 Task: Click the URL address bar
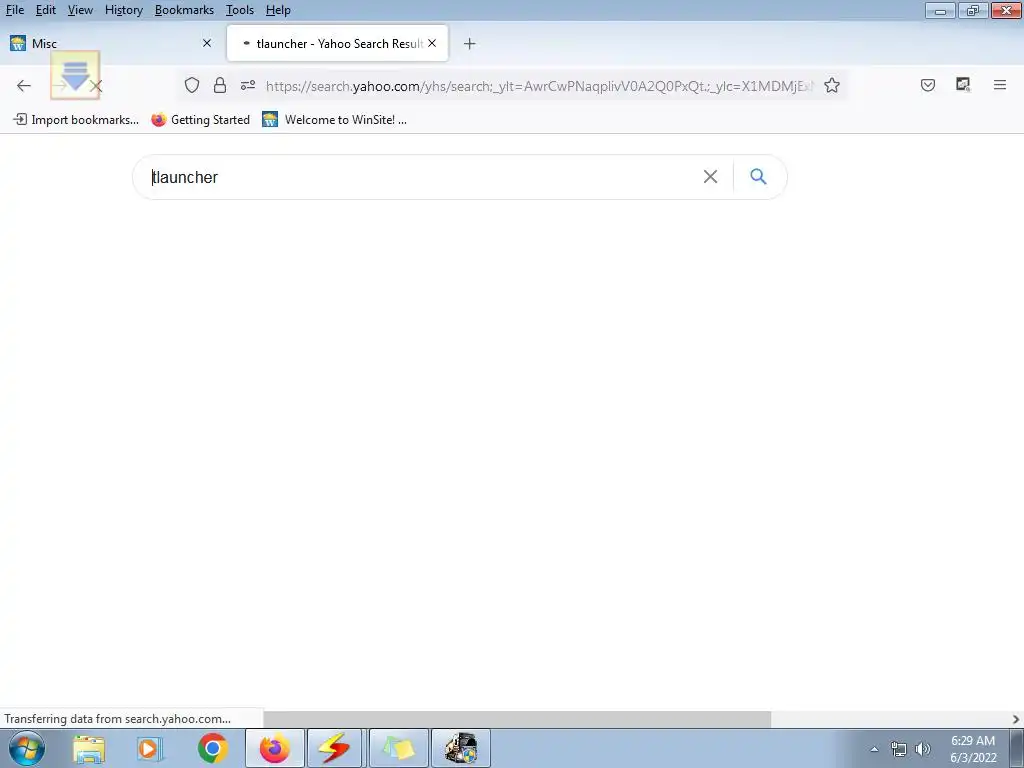(539, 86)
